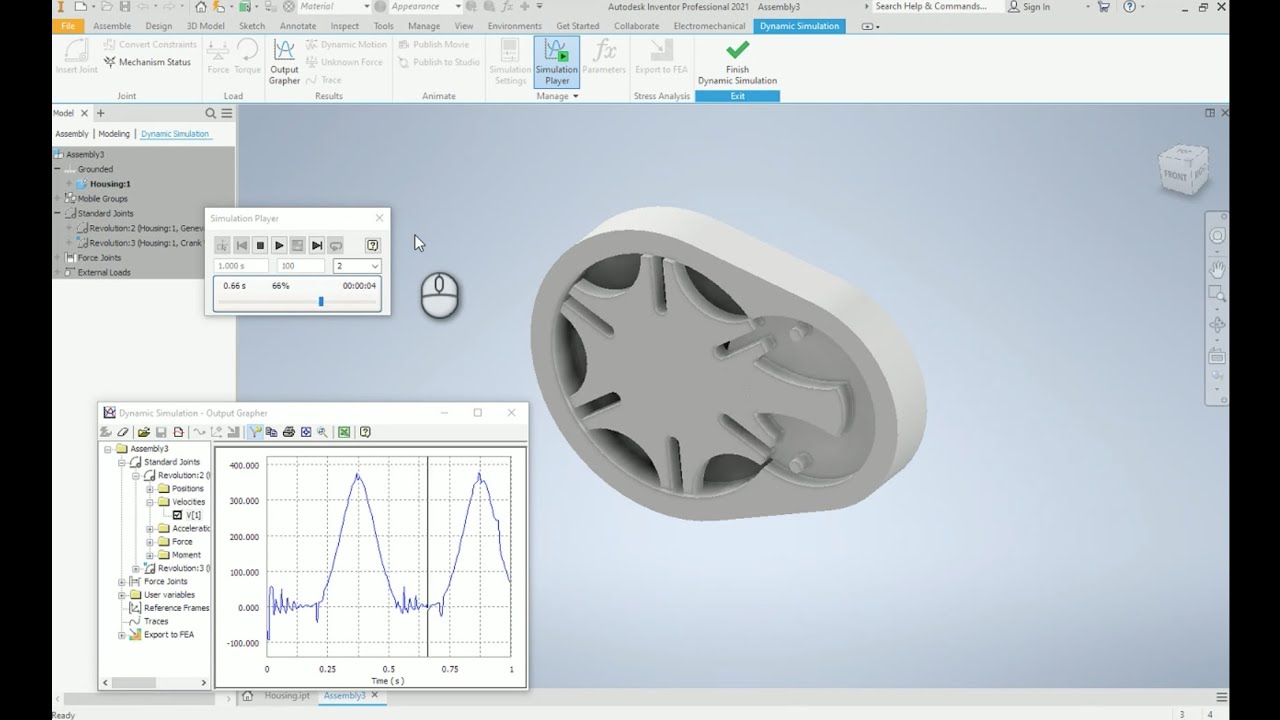
Task: Open the speed dropdown showing 2 in Simulation Player
Action: coord(357,266)
